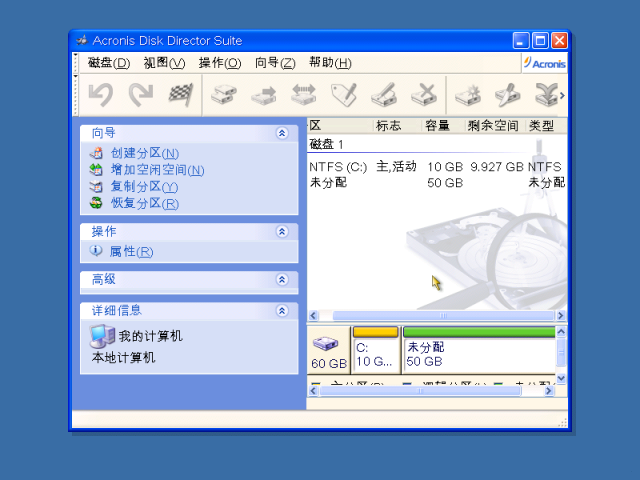The height and width of the screenshot is (480, 640).
Task: Start the 创建分区(N) wizard
Action: tap(144, 153)
